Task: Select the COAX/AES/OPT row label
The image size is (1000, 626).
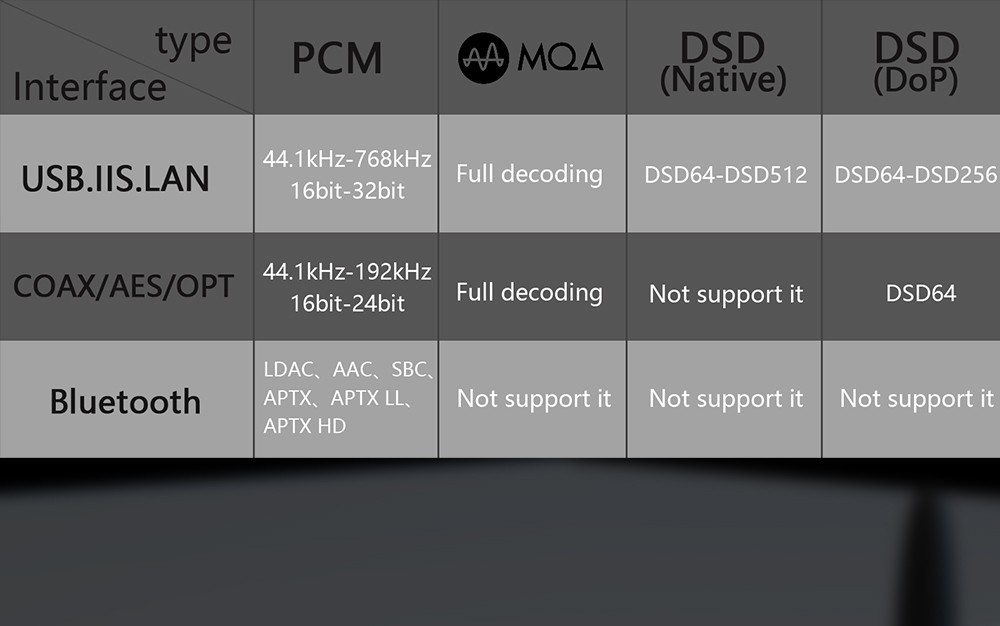Action: click(123, 287)
